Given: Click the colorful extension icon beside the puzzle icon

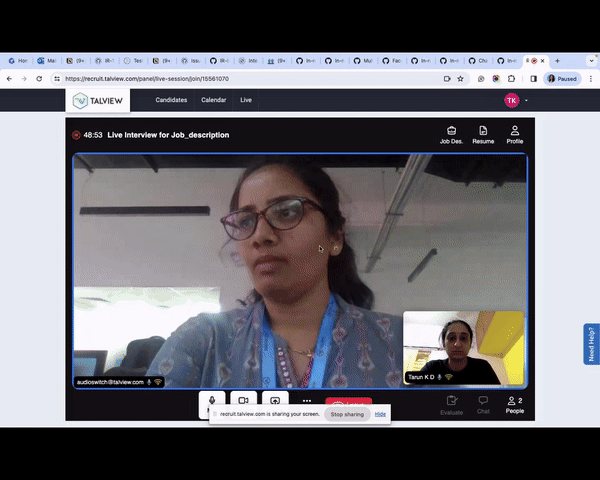Looking at the screenshot, I should coord(496,78).
